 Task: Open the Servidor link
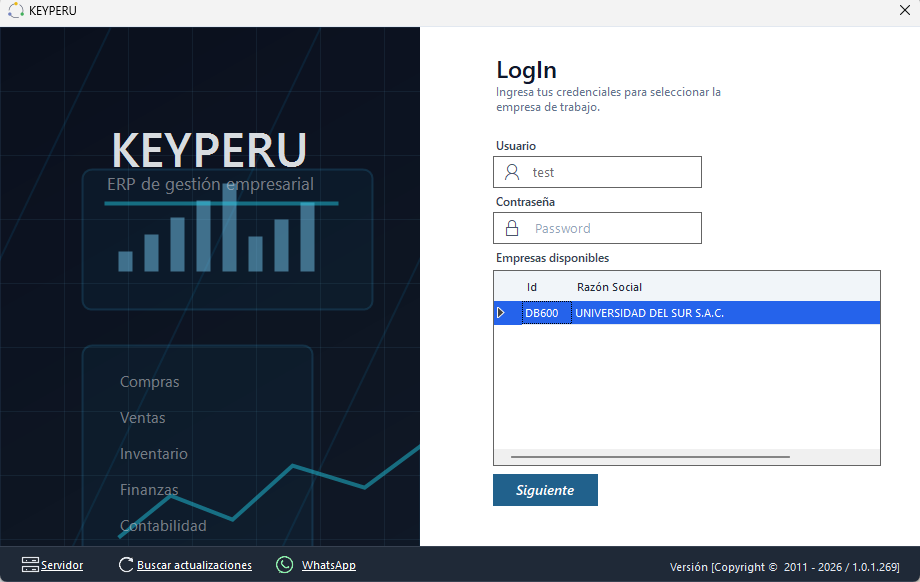click(62, 565)
